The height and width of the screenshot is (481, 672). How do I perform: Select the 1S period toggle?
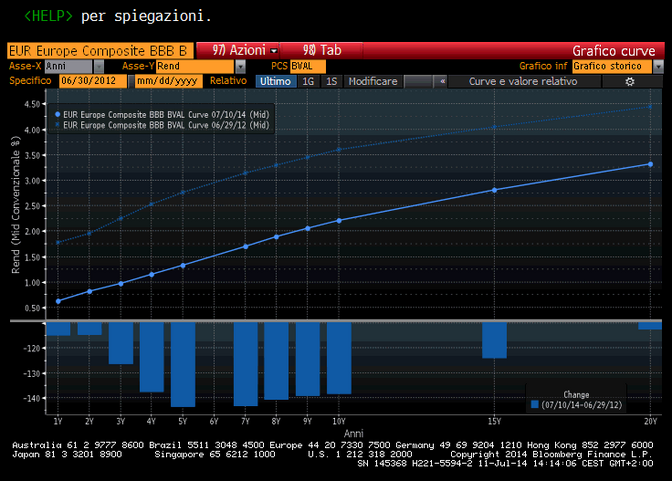[331, 81]
